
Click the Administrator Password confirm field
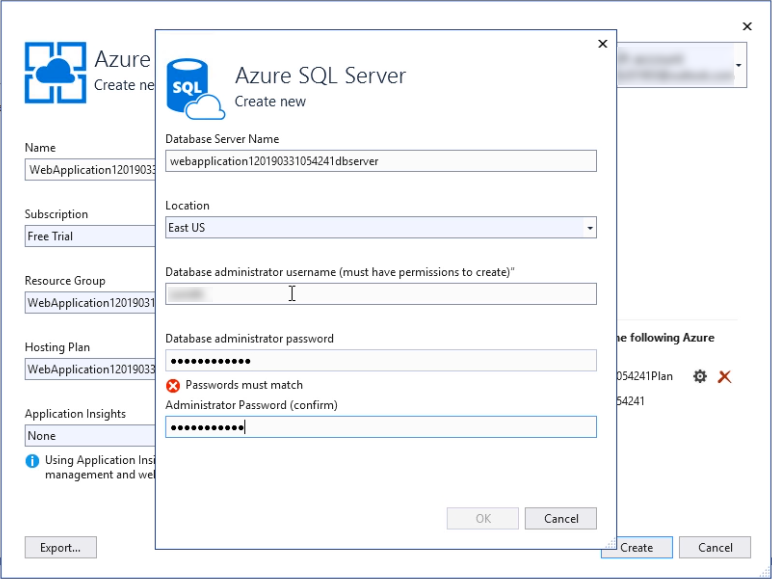pos(380,427)
